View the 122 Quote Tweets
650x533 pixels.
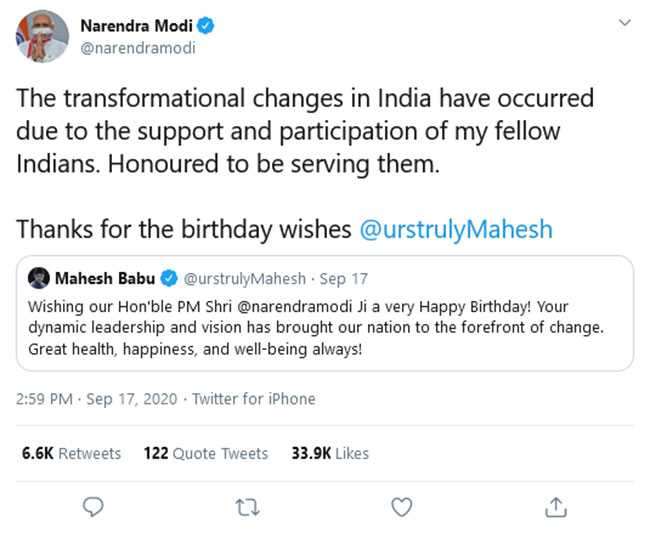(x=206, y=453)
